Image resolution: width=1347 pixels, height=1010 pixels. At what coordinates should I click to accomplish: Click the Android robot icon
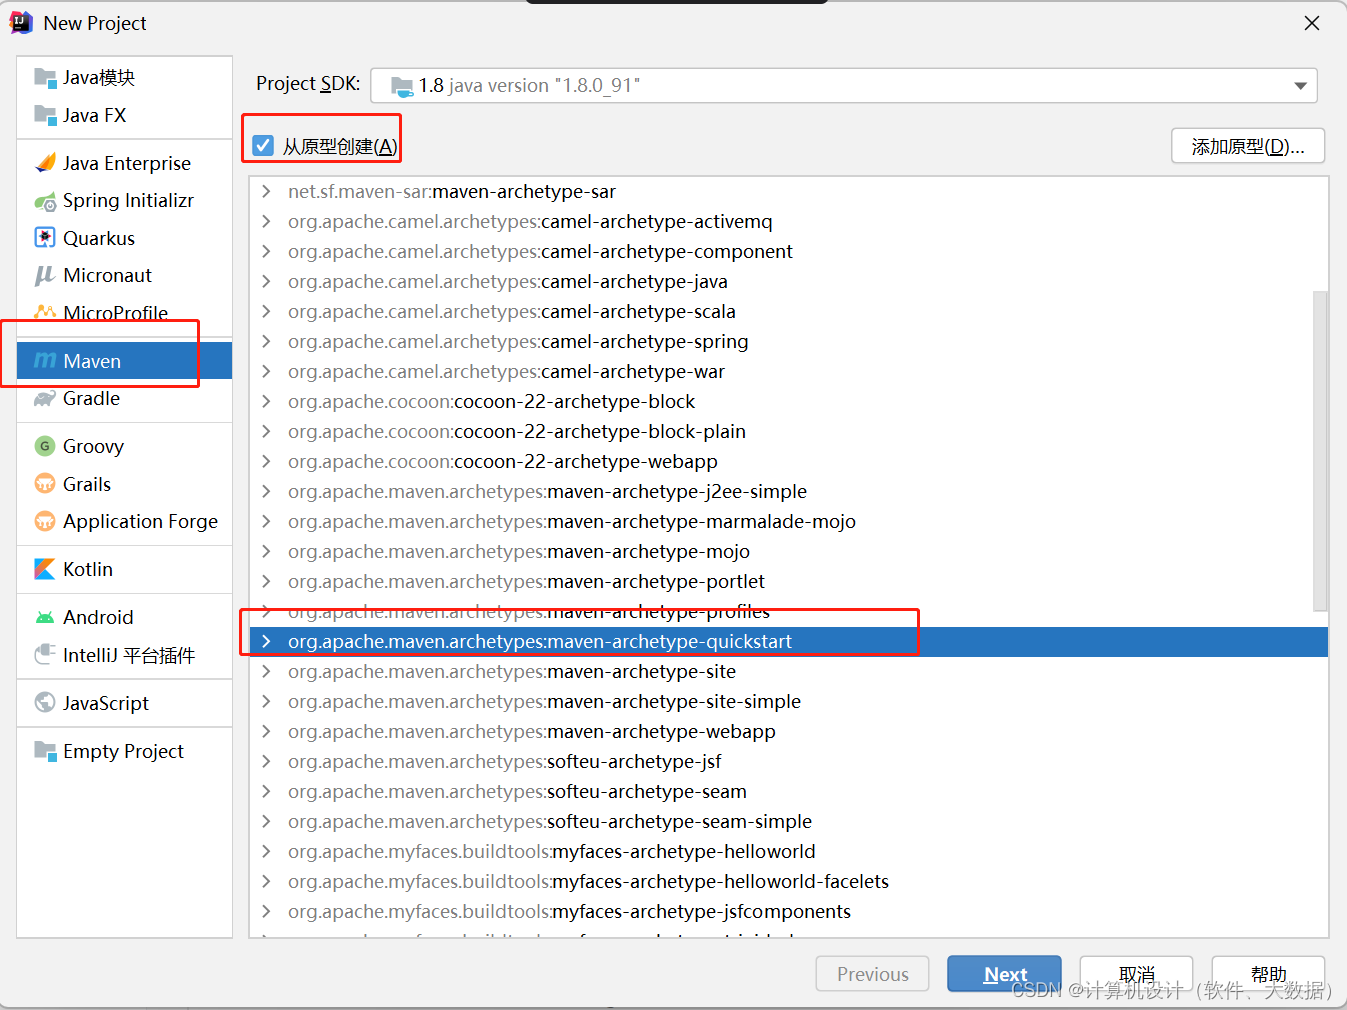[x=45, y=617]
